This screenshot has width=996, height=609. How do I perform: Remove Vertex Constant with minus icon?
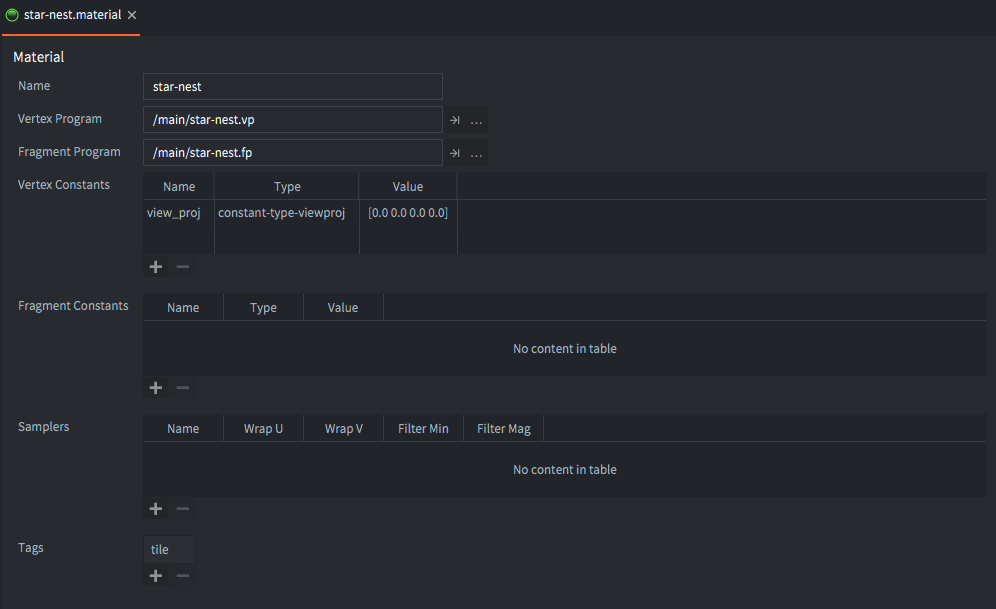[x=183, y=267]
